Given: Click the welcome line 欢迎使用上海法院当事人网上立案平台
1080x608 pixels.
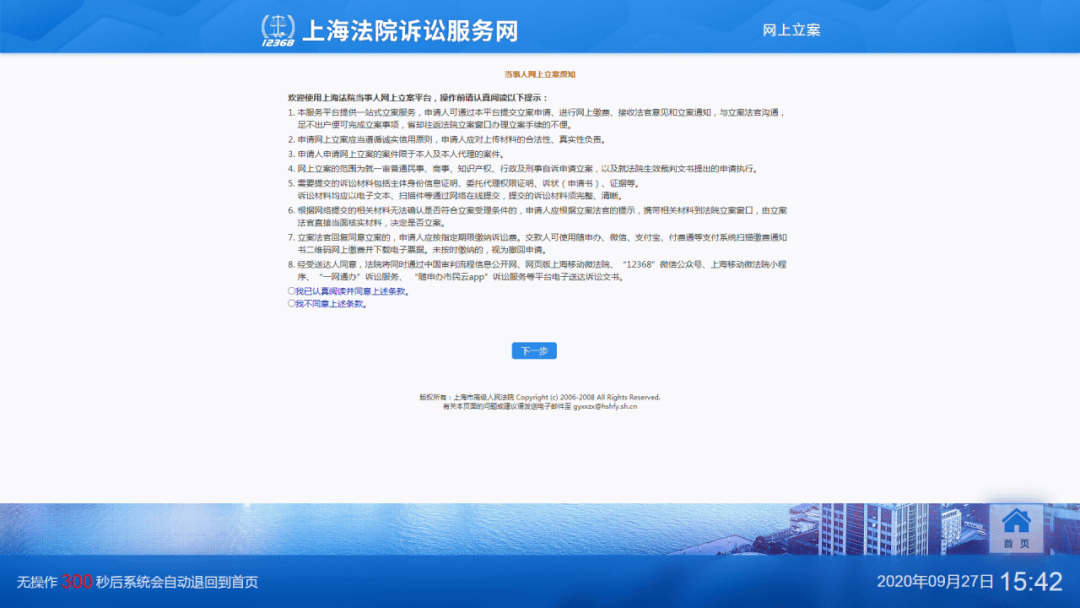Looking at the screenshot, I should 417,98.
